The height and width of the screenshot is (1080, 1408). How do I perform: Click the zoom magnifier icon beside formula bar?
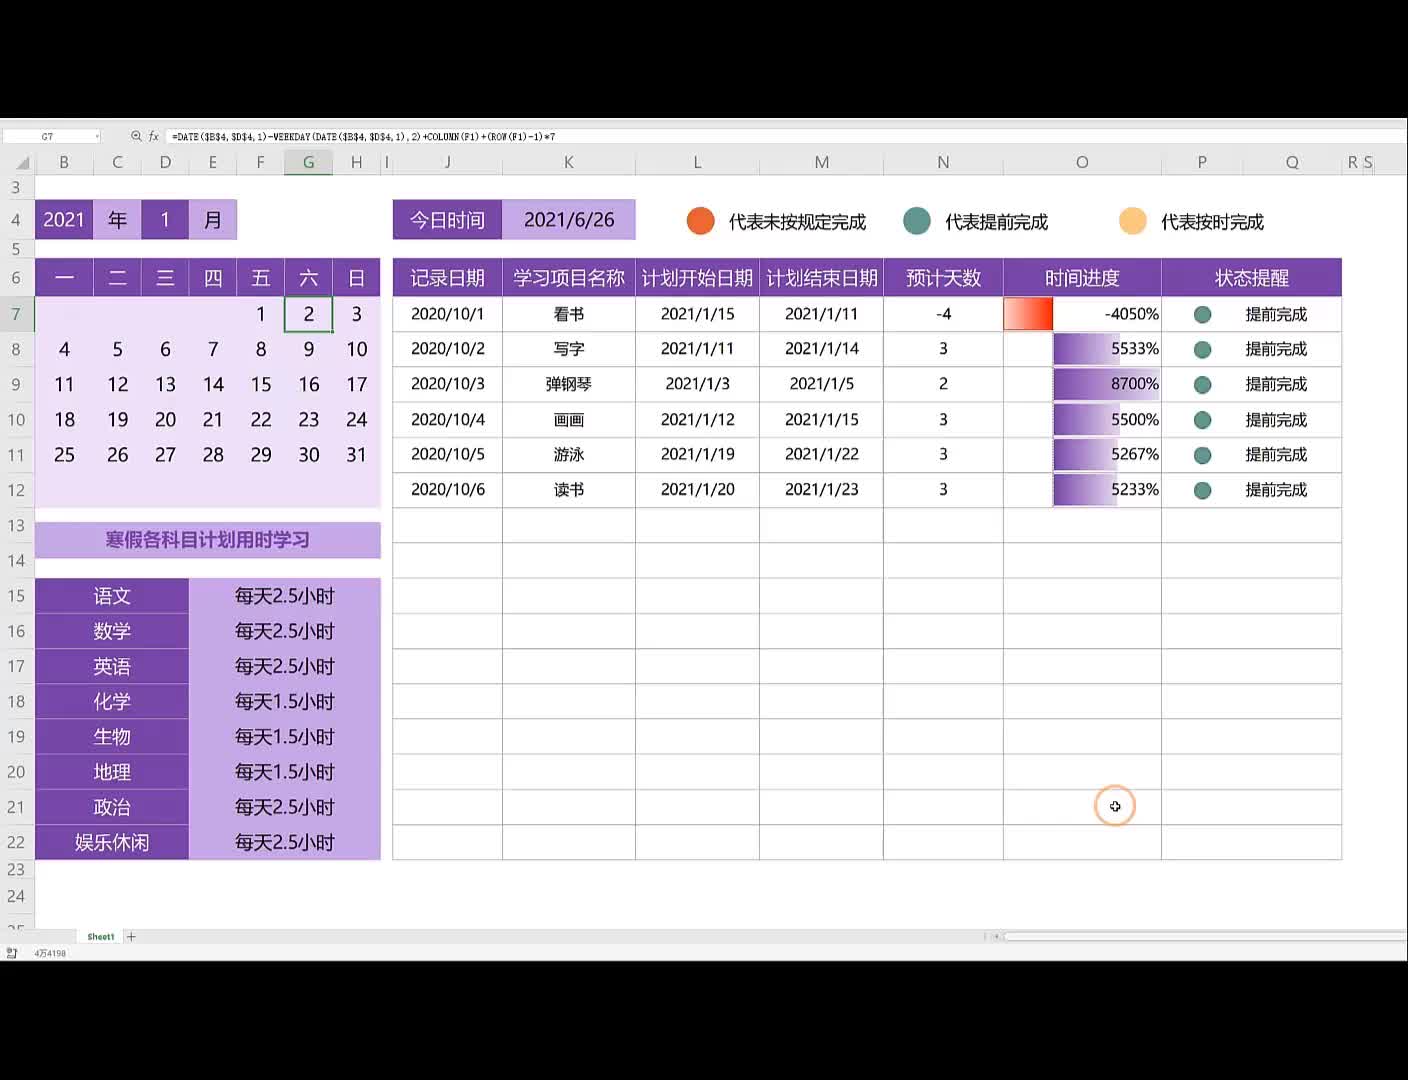point(136,136)
